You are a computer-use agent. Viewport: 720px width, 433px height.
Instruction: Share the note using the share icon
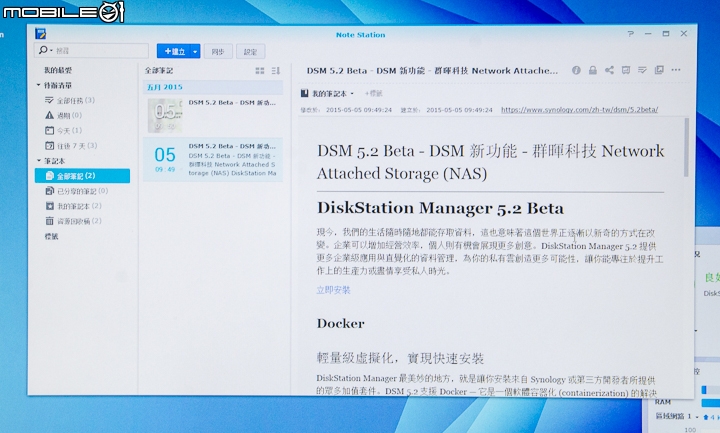(609, 70)
